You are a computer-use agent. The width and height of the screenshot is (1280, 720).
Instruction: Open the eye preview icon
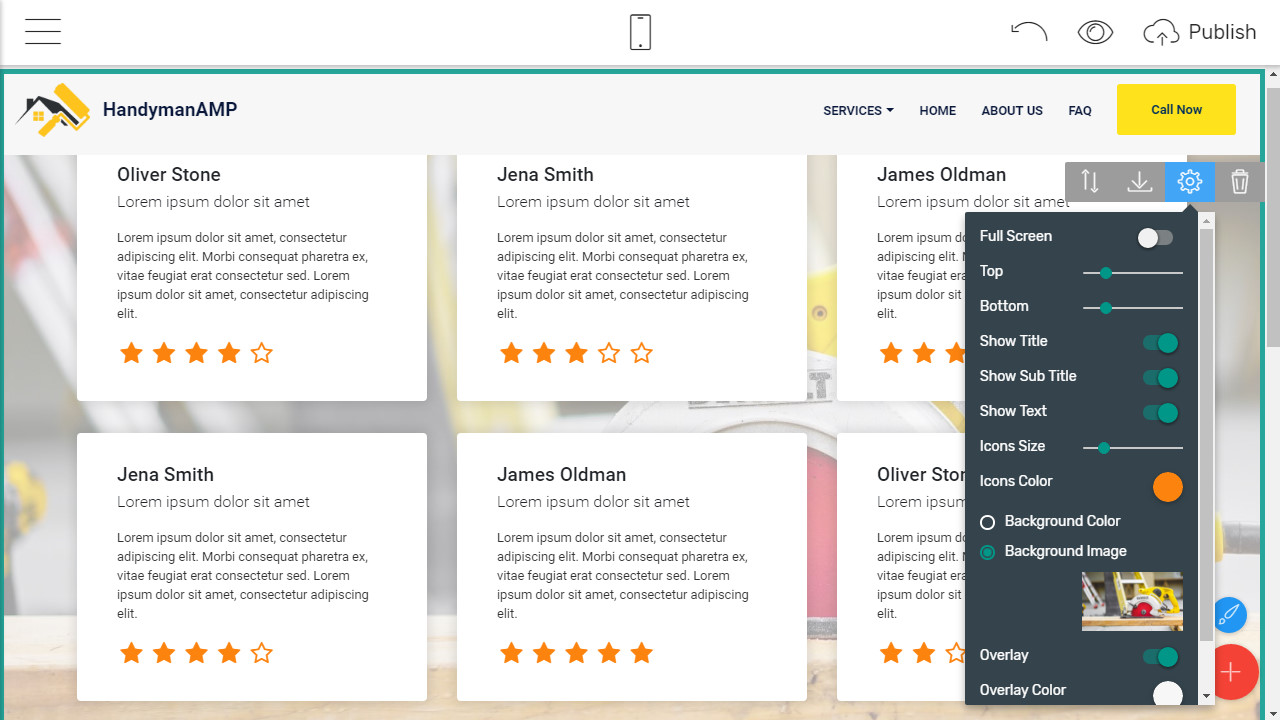tap(1095, 32)
